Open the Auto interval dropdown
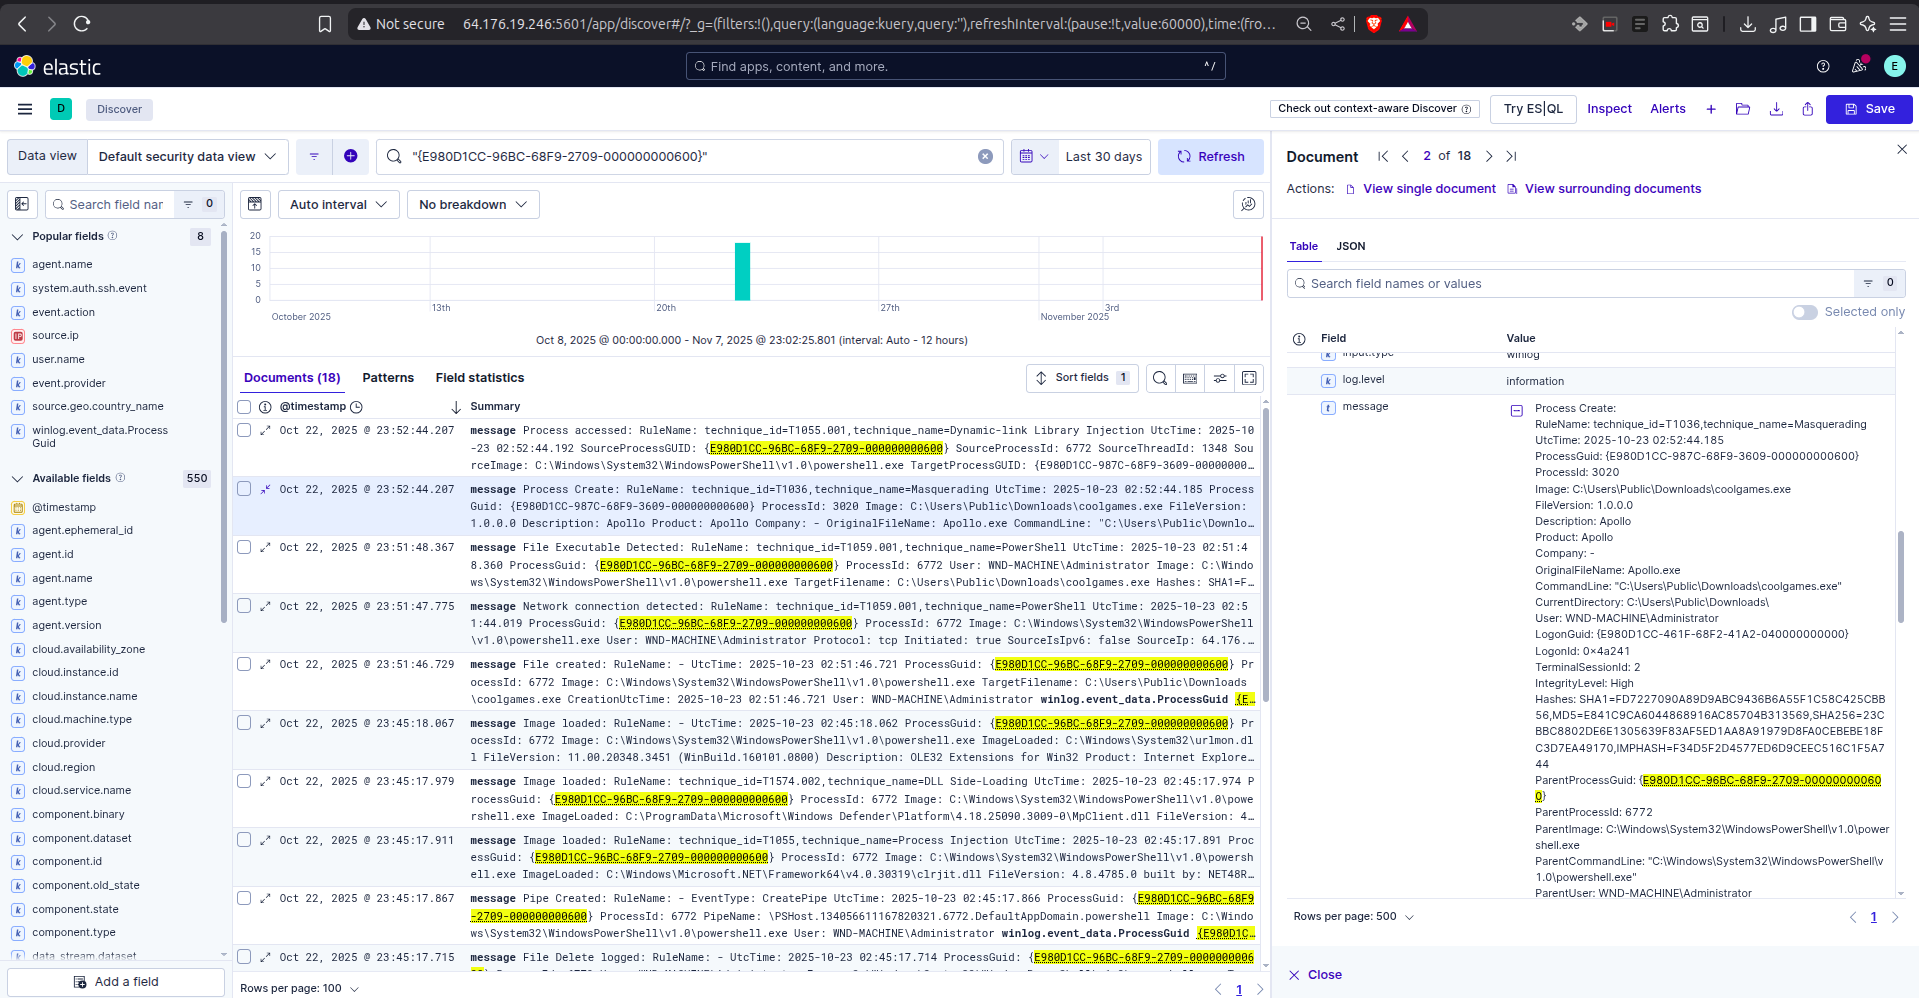The height and width of the screenshot is (998, 1919). (338, 205)
